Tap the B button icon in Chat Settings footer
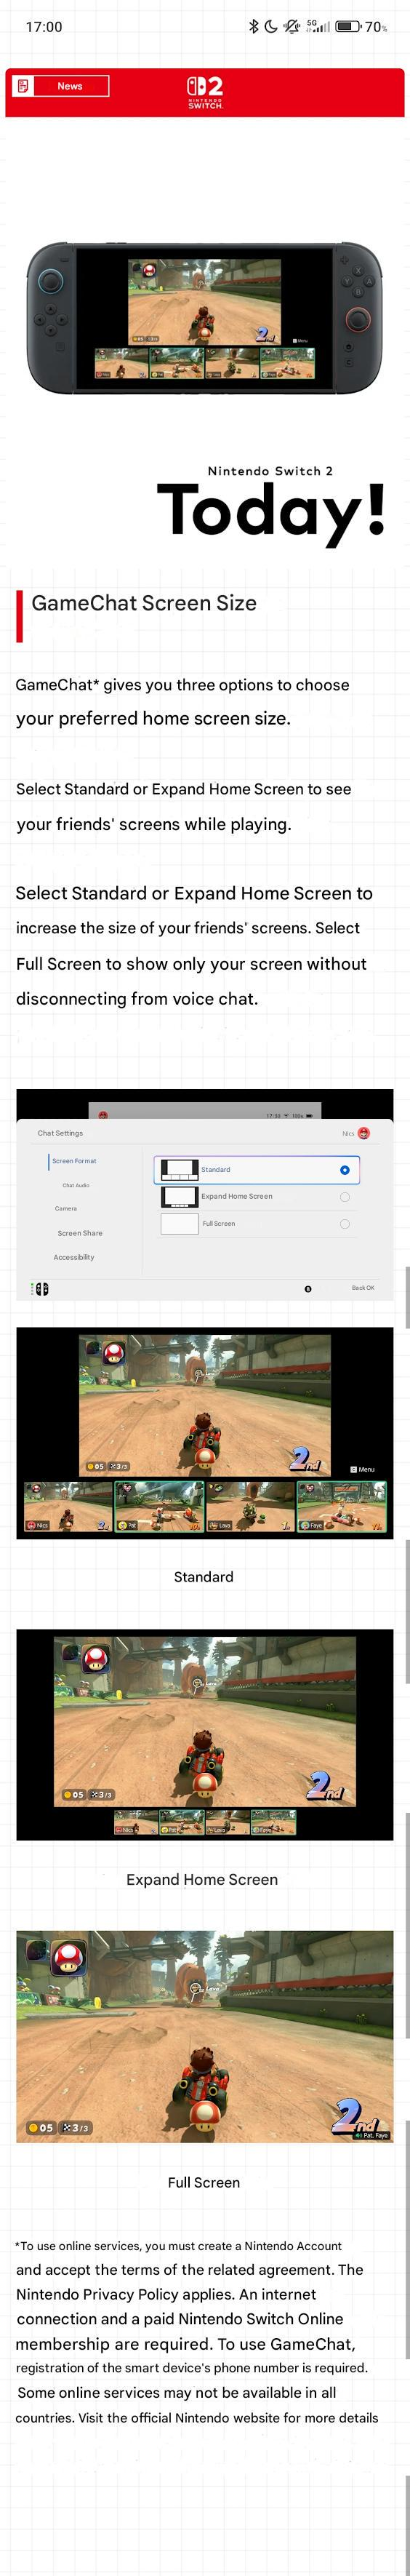 pos(308,1289)
